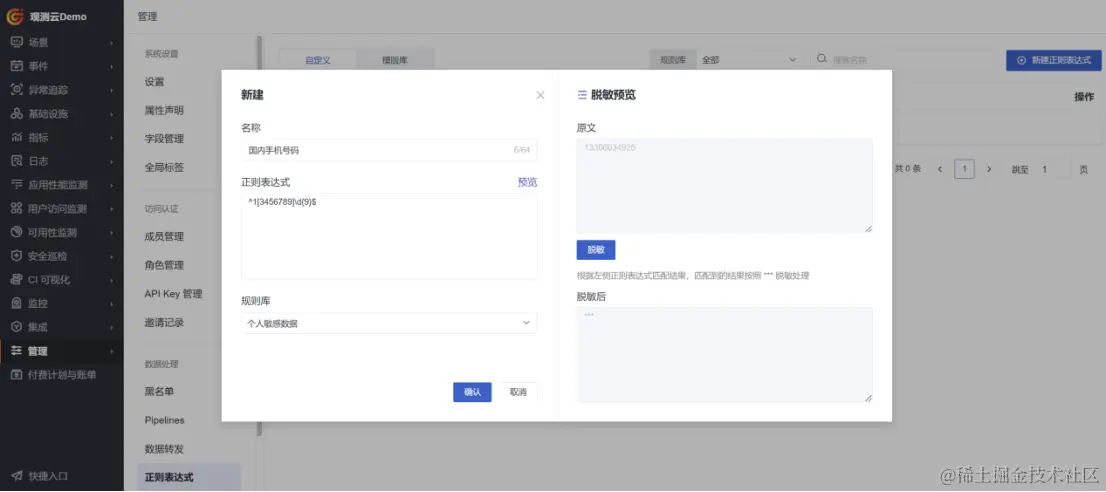Open the 规则库 全部 filter dropdown
This screenshot has height=492, width=1106.
click(749, 60)
